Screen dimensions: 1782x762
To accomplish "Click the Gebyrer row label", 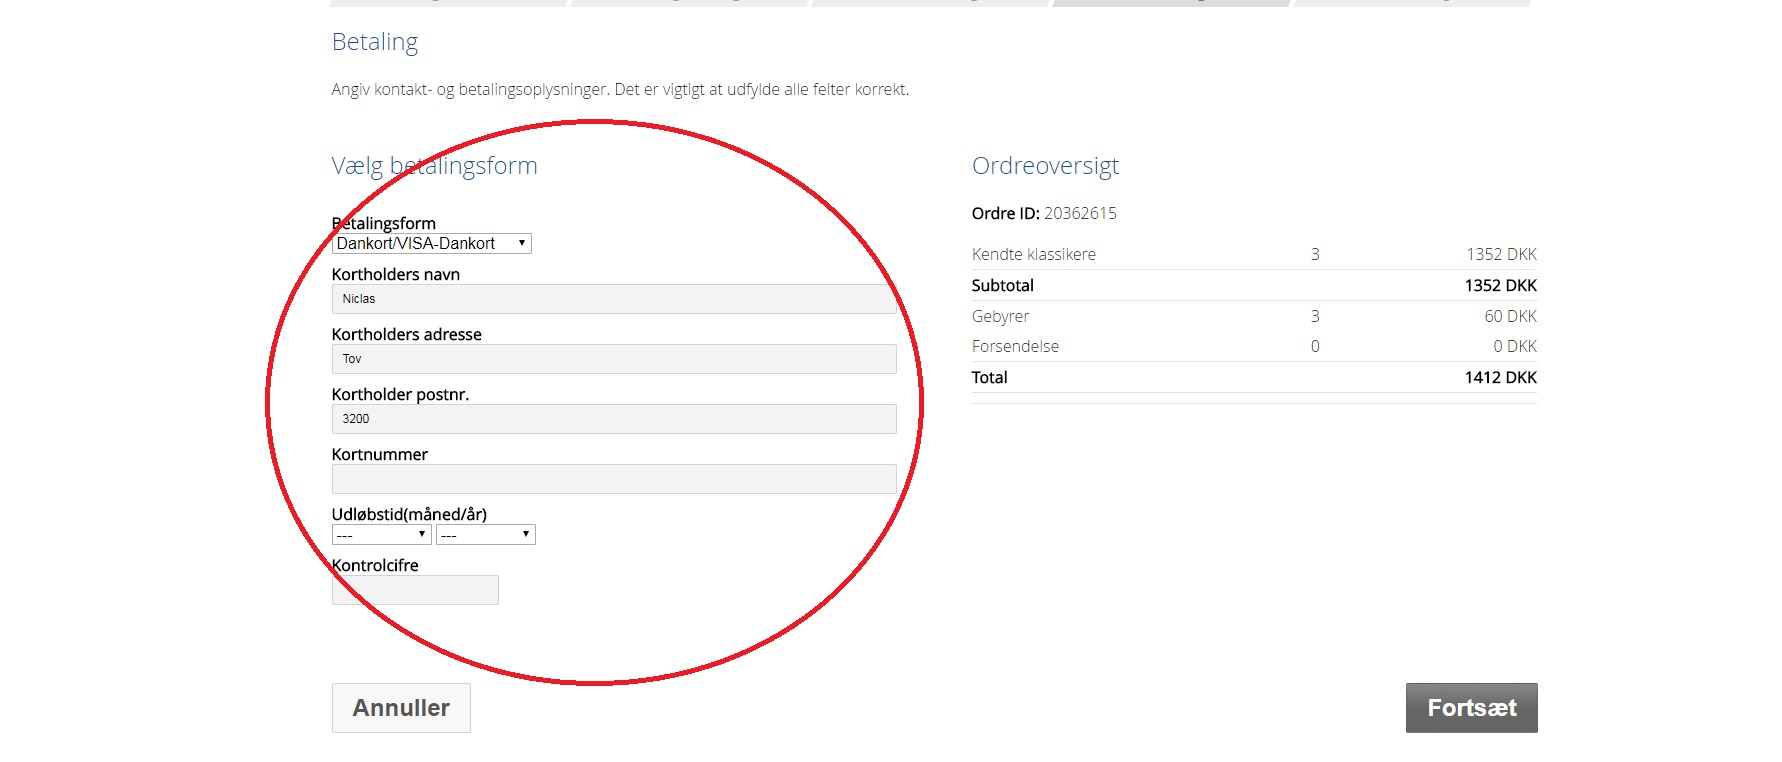I will point(1000,316).
